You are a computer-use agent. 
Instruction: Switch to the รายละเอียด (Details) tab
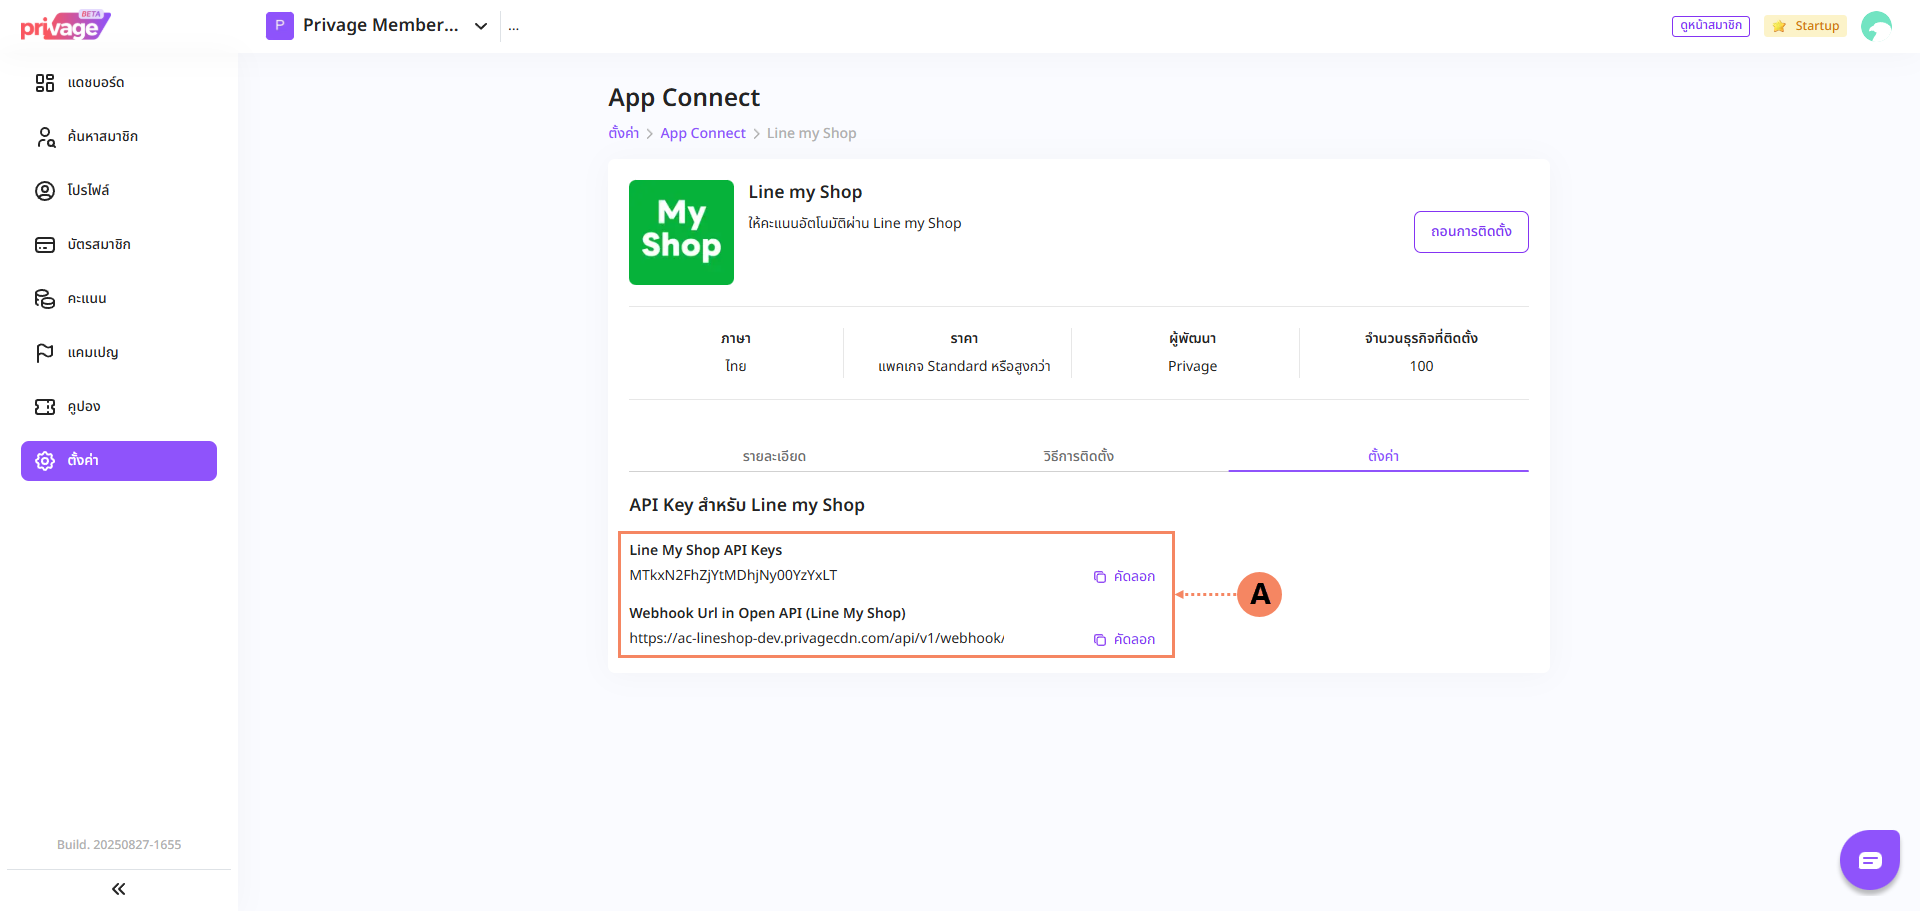pyautogui.click(x=774, y=456)
